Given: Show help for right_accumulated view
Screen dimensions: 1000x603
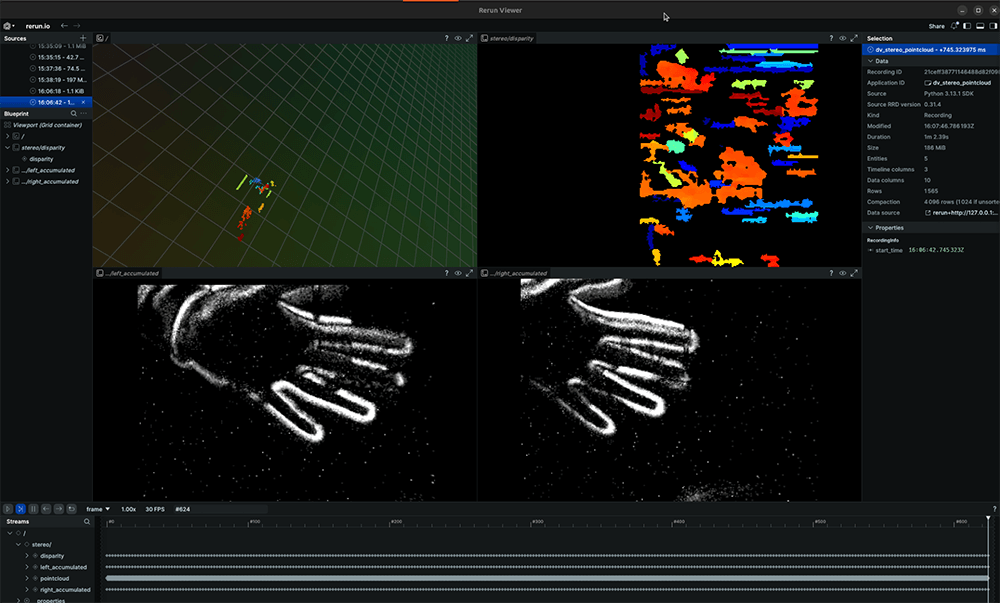Looking at the screenshot, I should (x=831, y=273).
